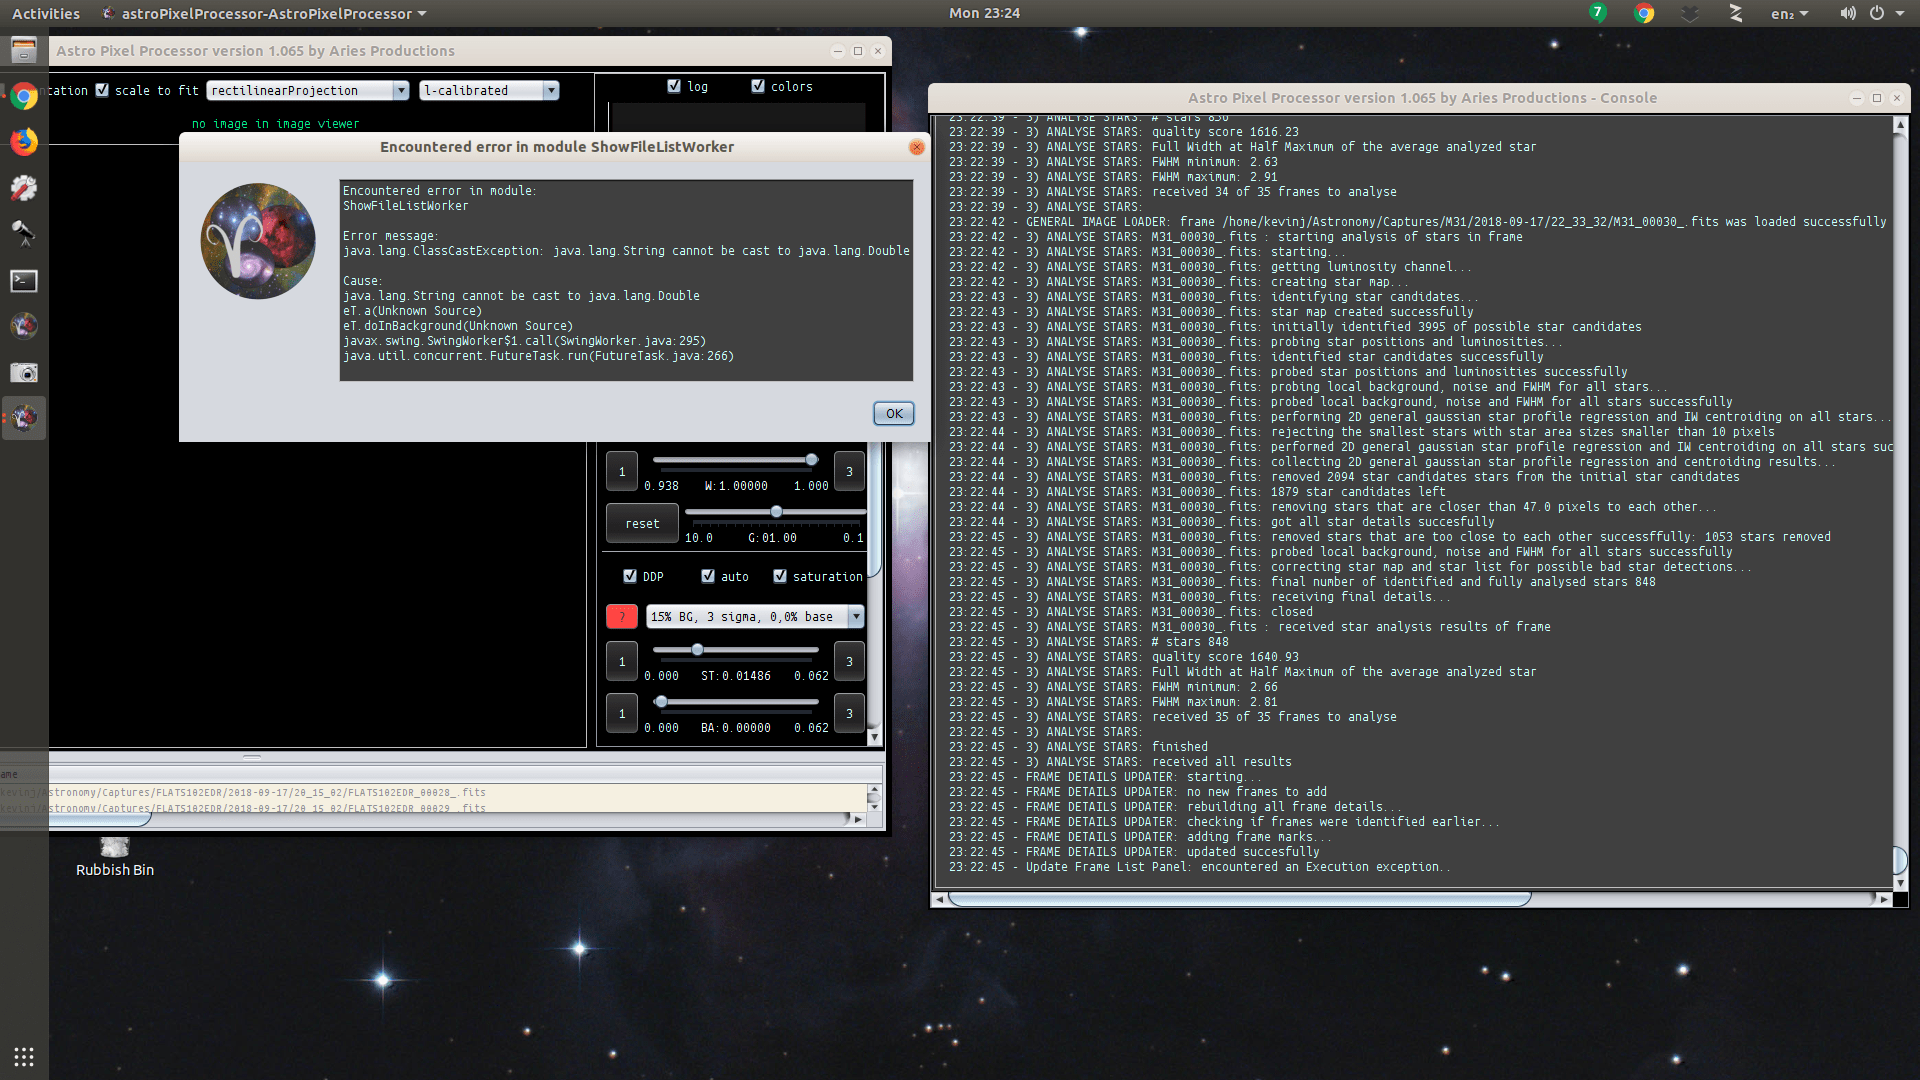Open the screenshot camera dock icon
1920x1080 pixels.
pos(24,373)
